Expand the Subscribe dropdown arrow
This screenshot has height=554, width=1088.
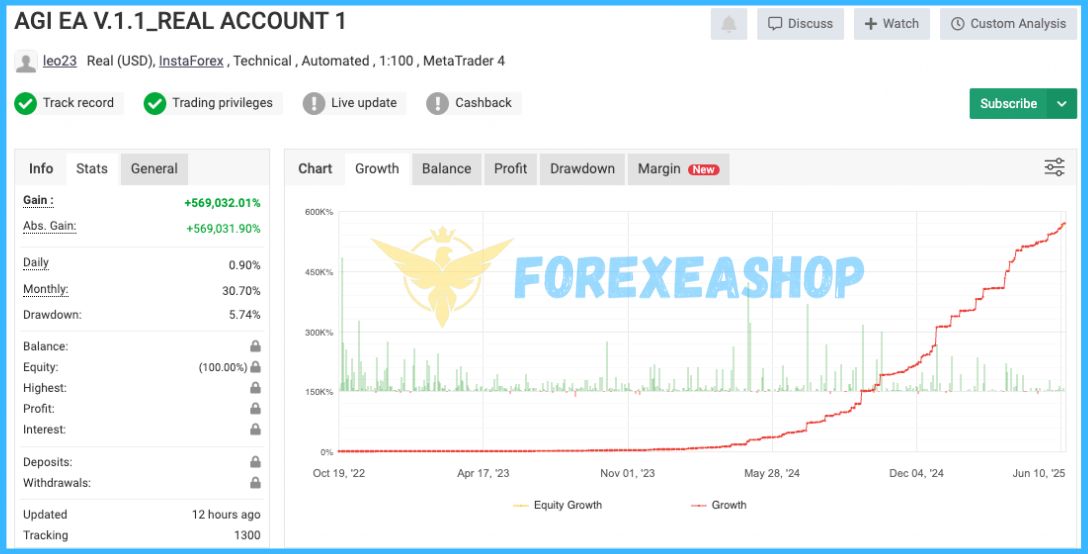click(x=1062, y=104)
